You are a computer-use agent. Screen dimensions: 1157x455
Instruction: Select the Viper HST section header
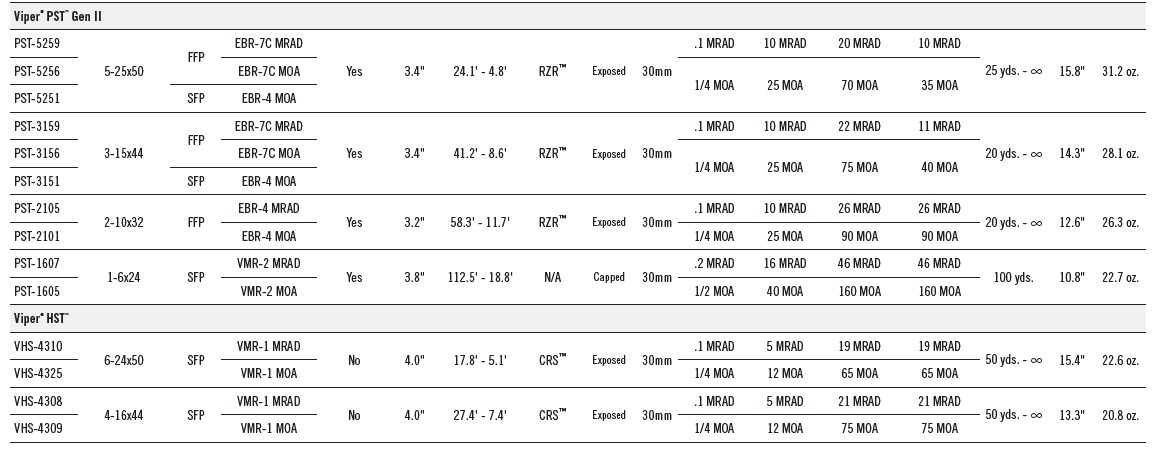click(x=41, y=318)
